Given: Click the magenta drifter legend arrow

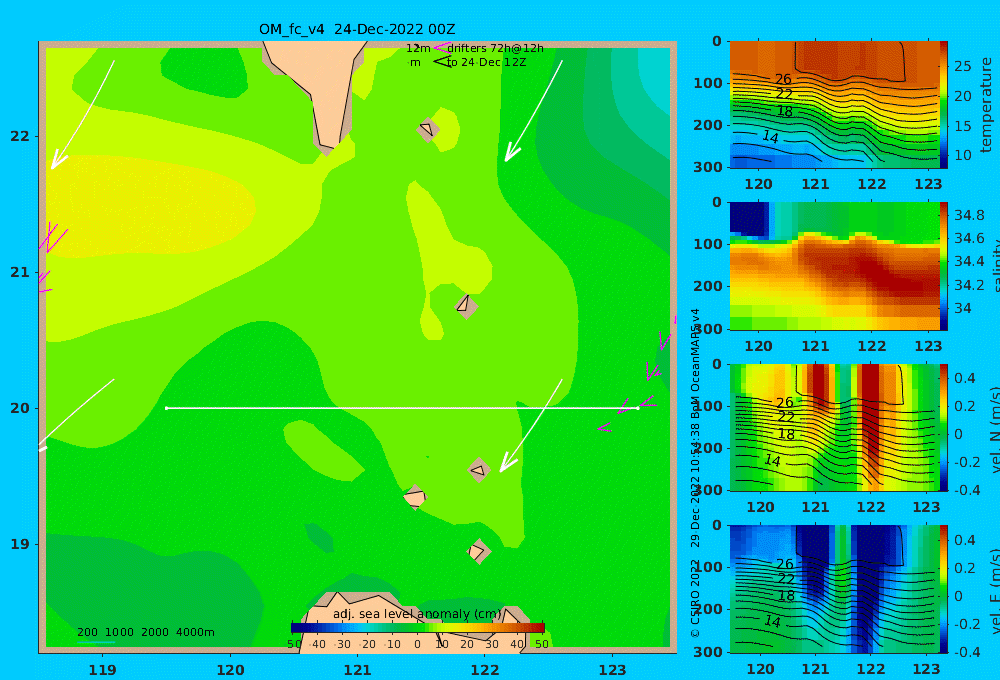Looking at the screenshot, I should (441, 48).
